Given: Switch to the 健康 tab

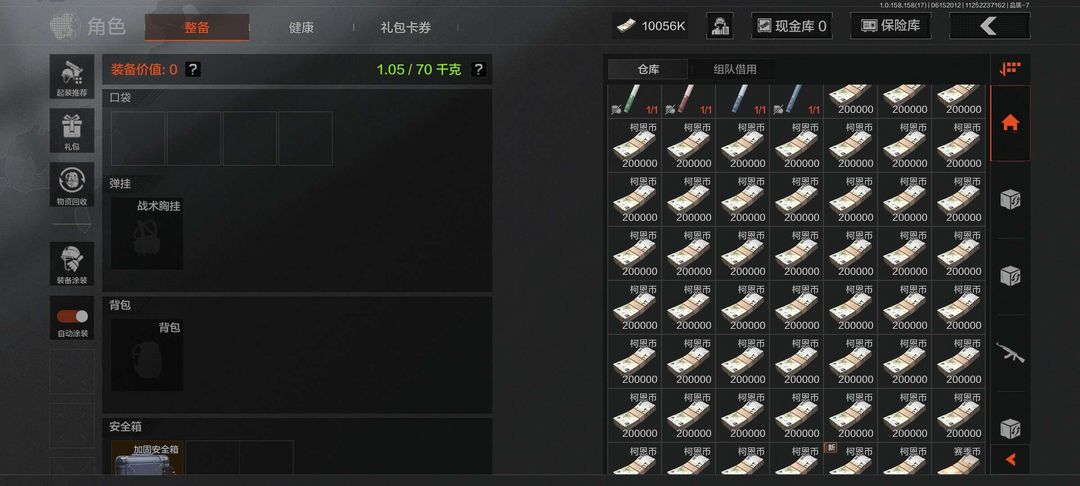Looking at the screenshot, I should 301,28.
